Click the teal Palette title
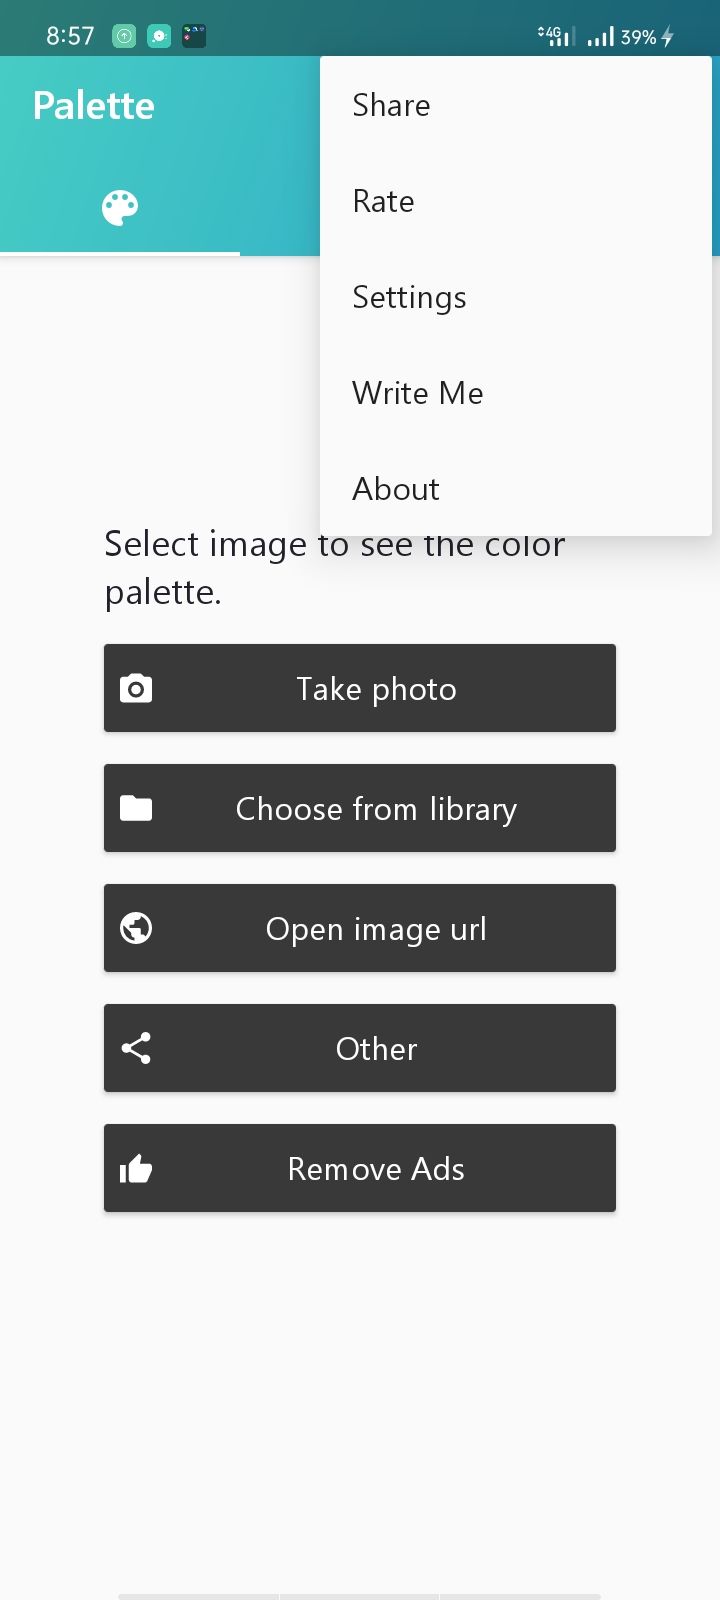 (x=93, y=105)
